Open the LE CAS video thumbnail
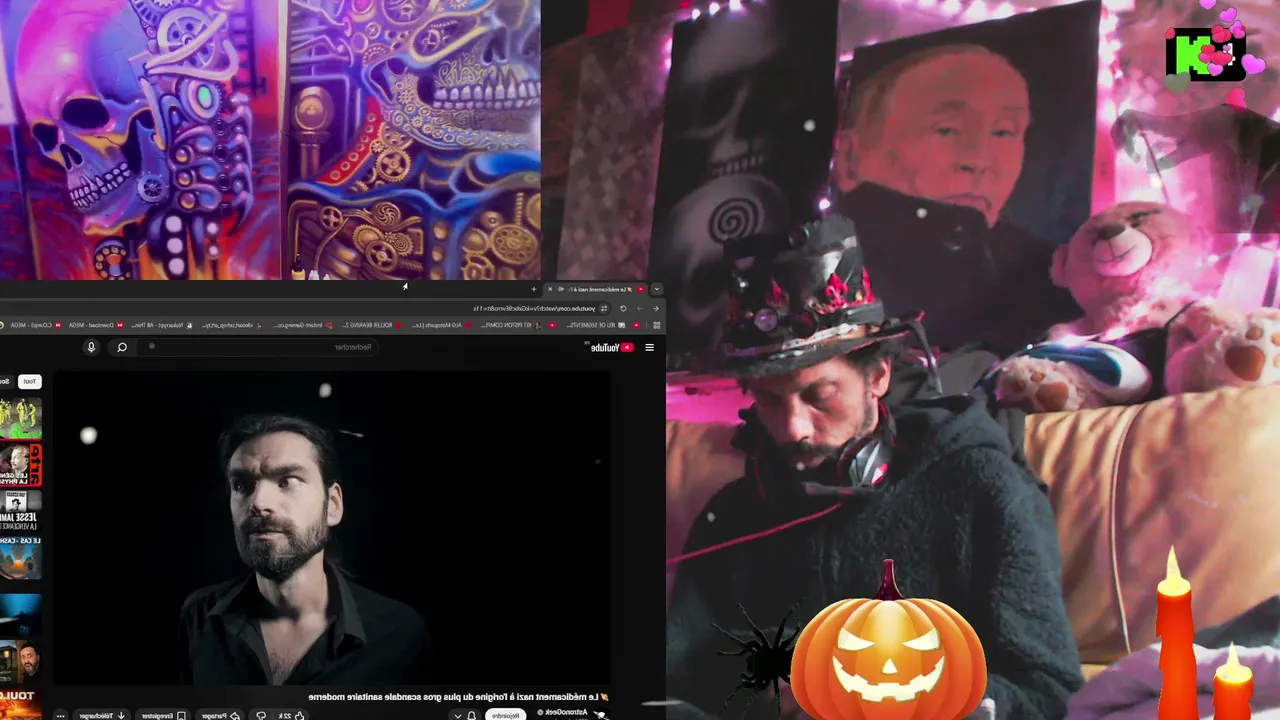The width and height of the screenshot is (1280, 720). (x=20, y=558)
